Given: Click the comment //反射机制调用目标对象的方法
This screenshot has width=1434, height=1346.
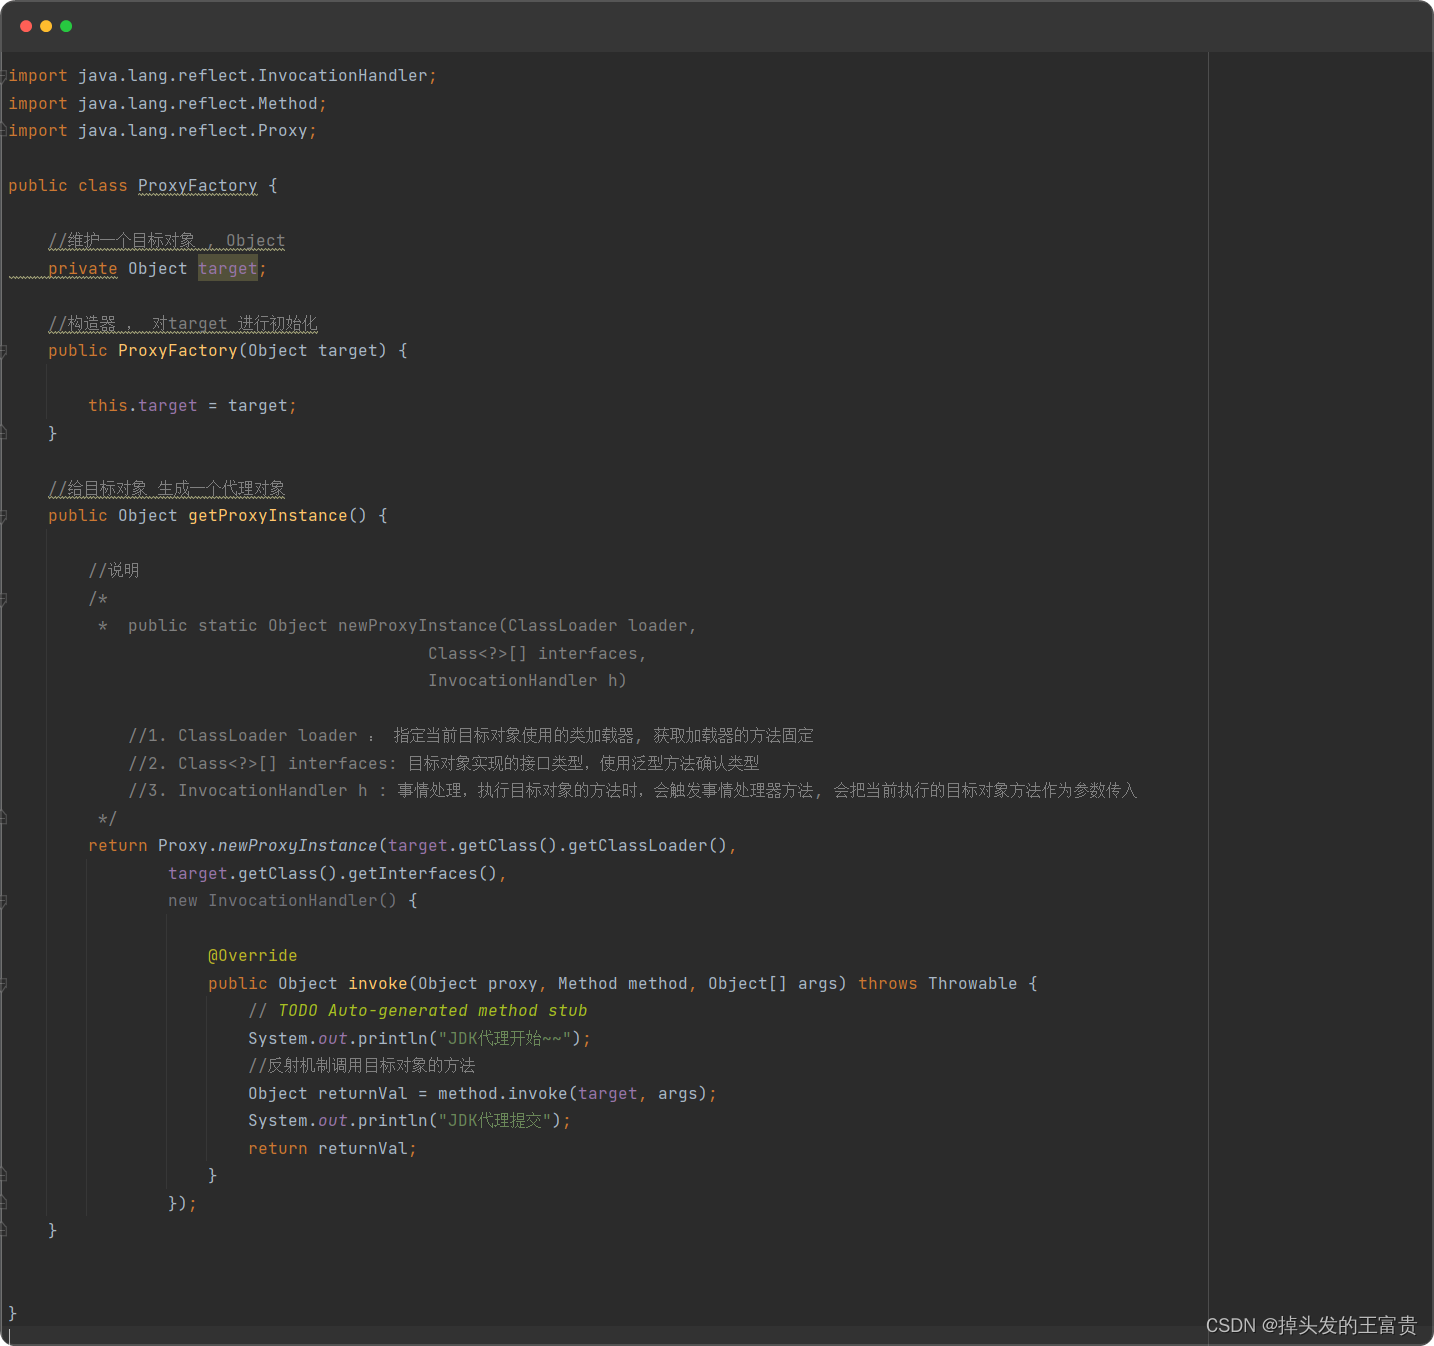Looking at the screenshot, I should (362, 1066).
